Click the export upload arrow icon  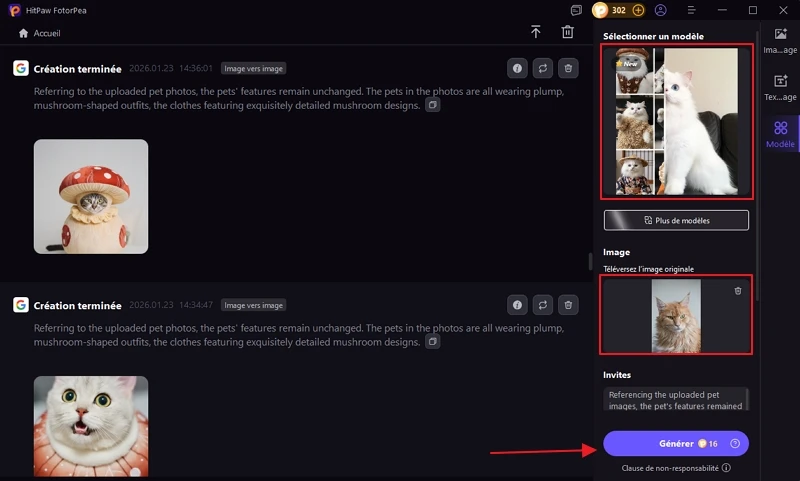(x=537, y=32)
